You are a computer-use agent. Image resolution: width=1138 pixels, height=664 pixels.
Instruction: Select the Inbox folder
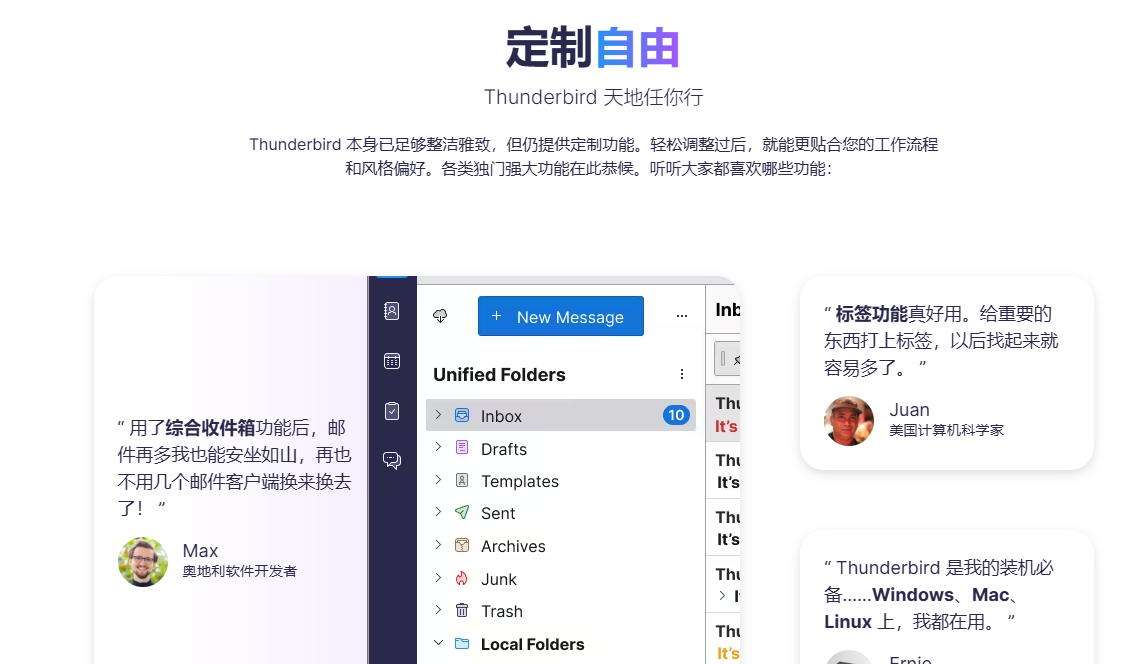[x=560, y=415]
